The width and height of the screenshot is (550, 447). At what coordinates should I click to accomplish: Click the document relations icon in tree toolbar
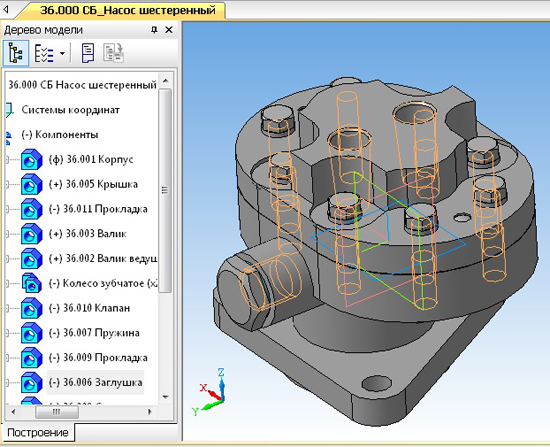(x=88, y=53)
